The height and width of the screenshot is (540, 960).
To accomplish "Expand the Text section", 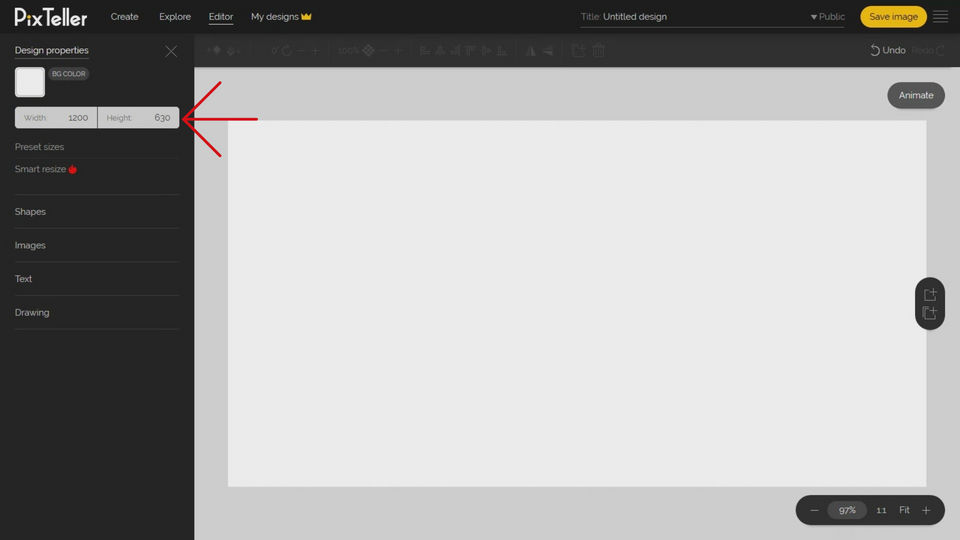I will pyautogui.click(x=23, y=279).
